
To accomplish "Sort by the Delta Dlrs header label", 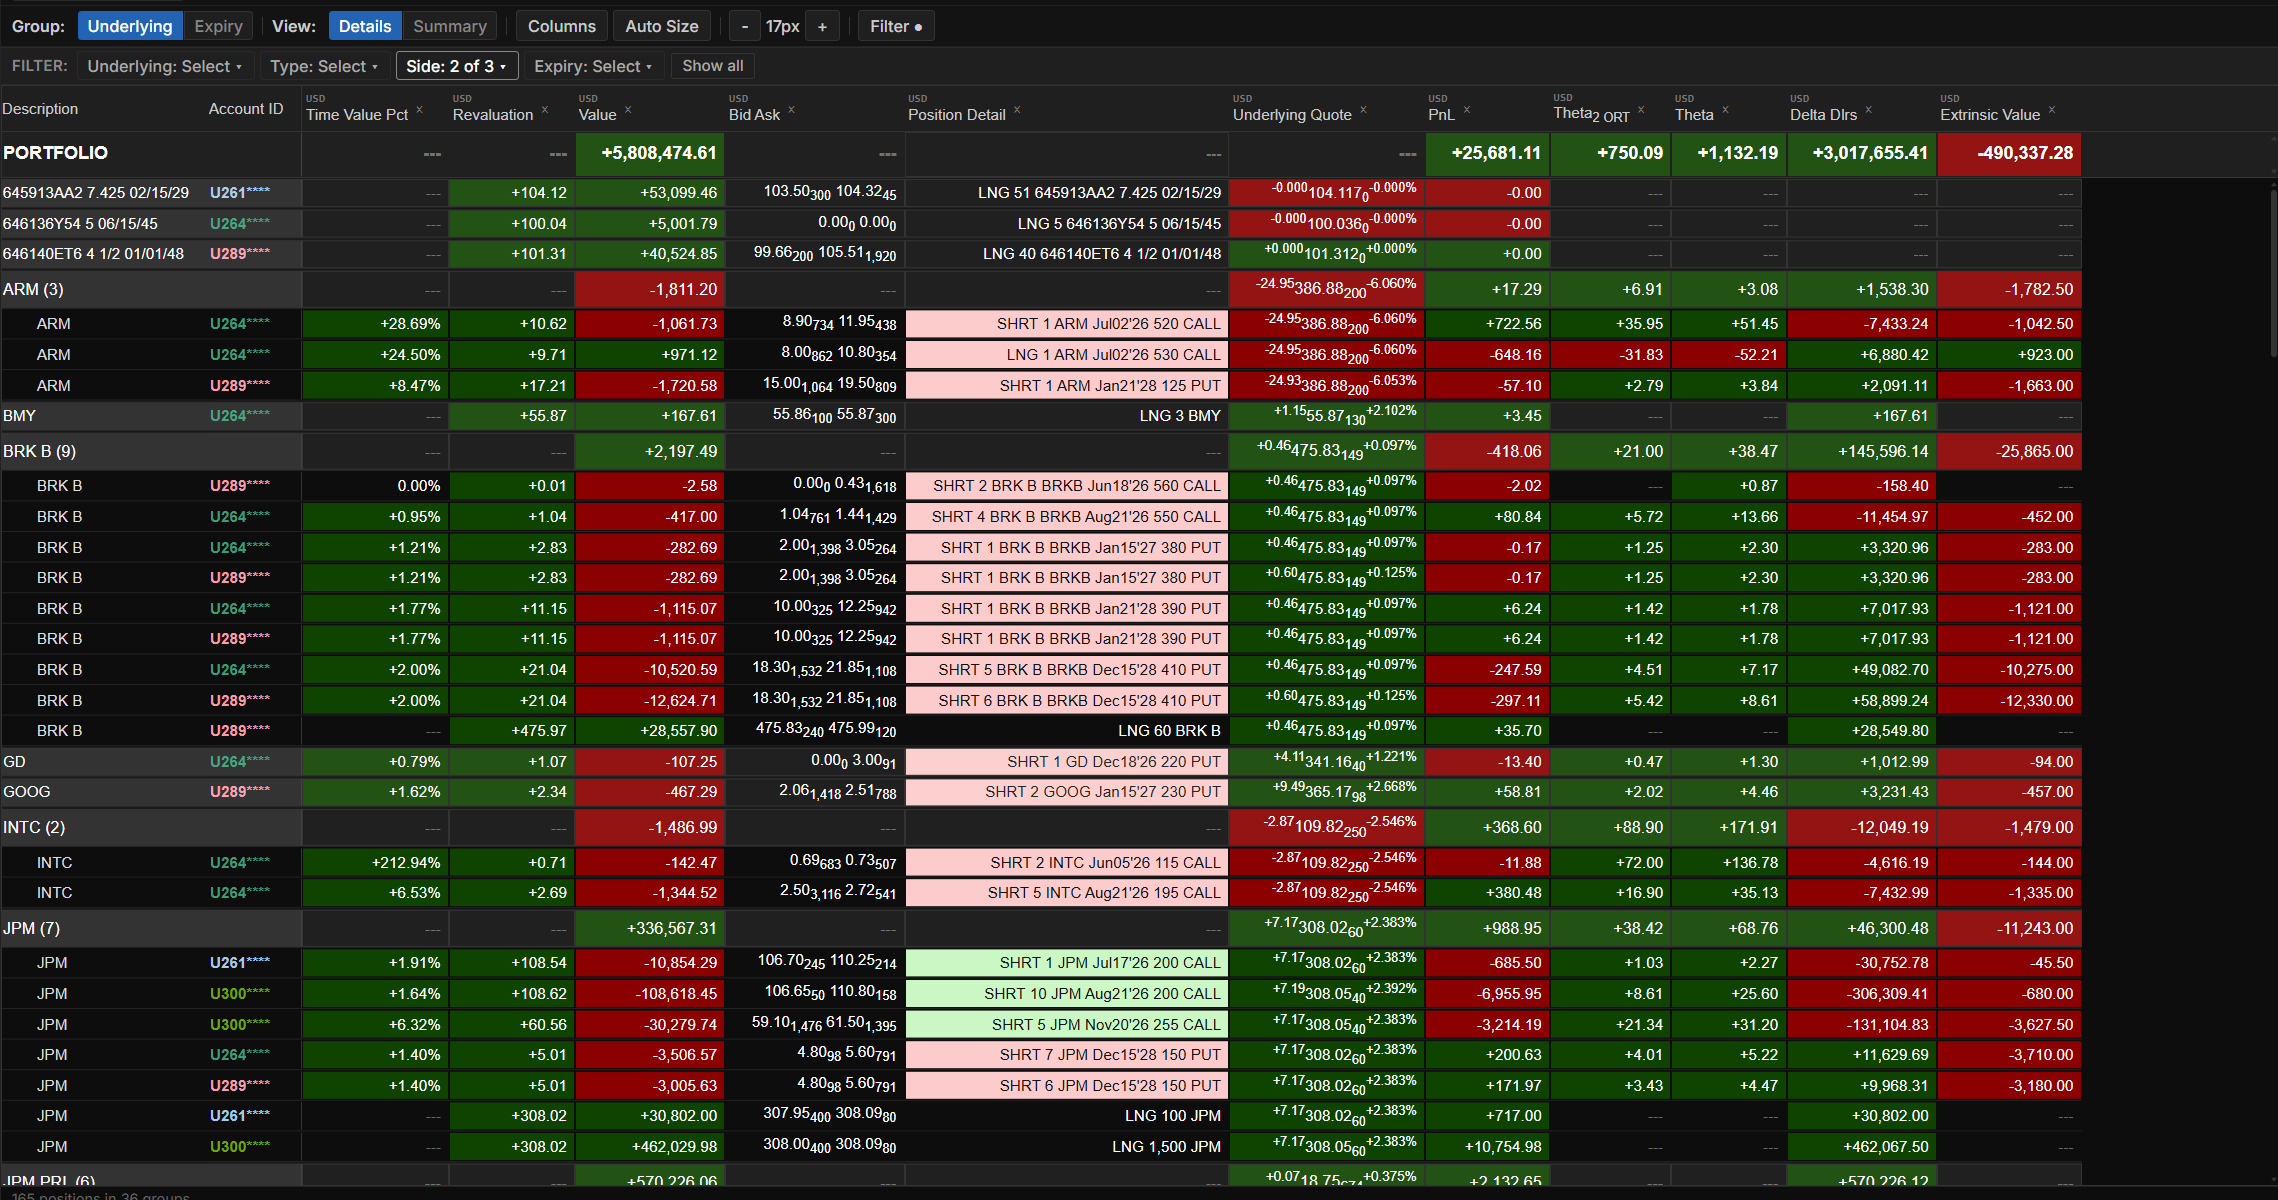I will click(x=1824, y=115).
